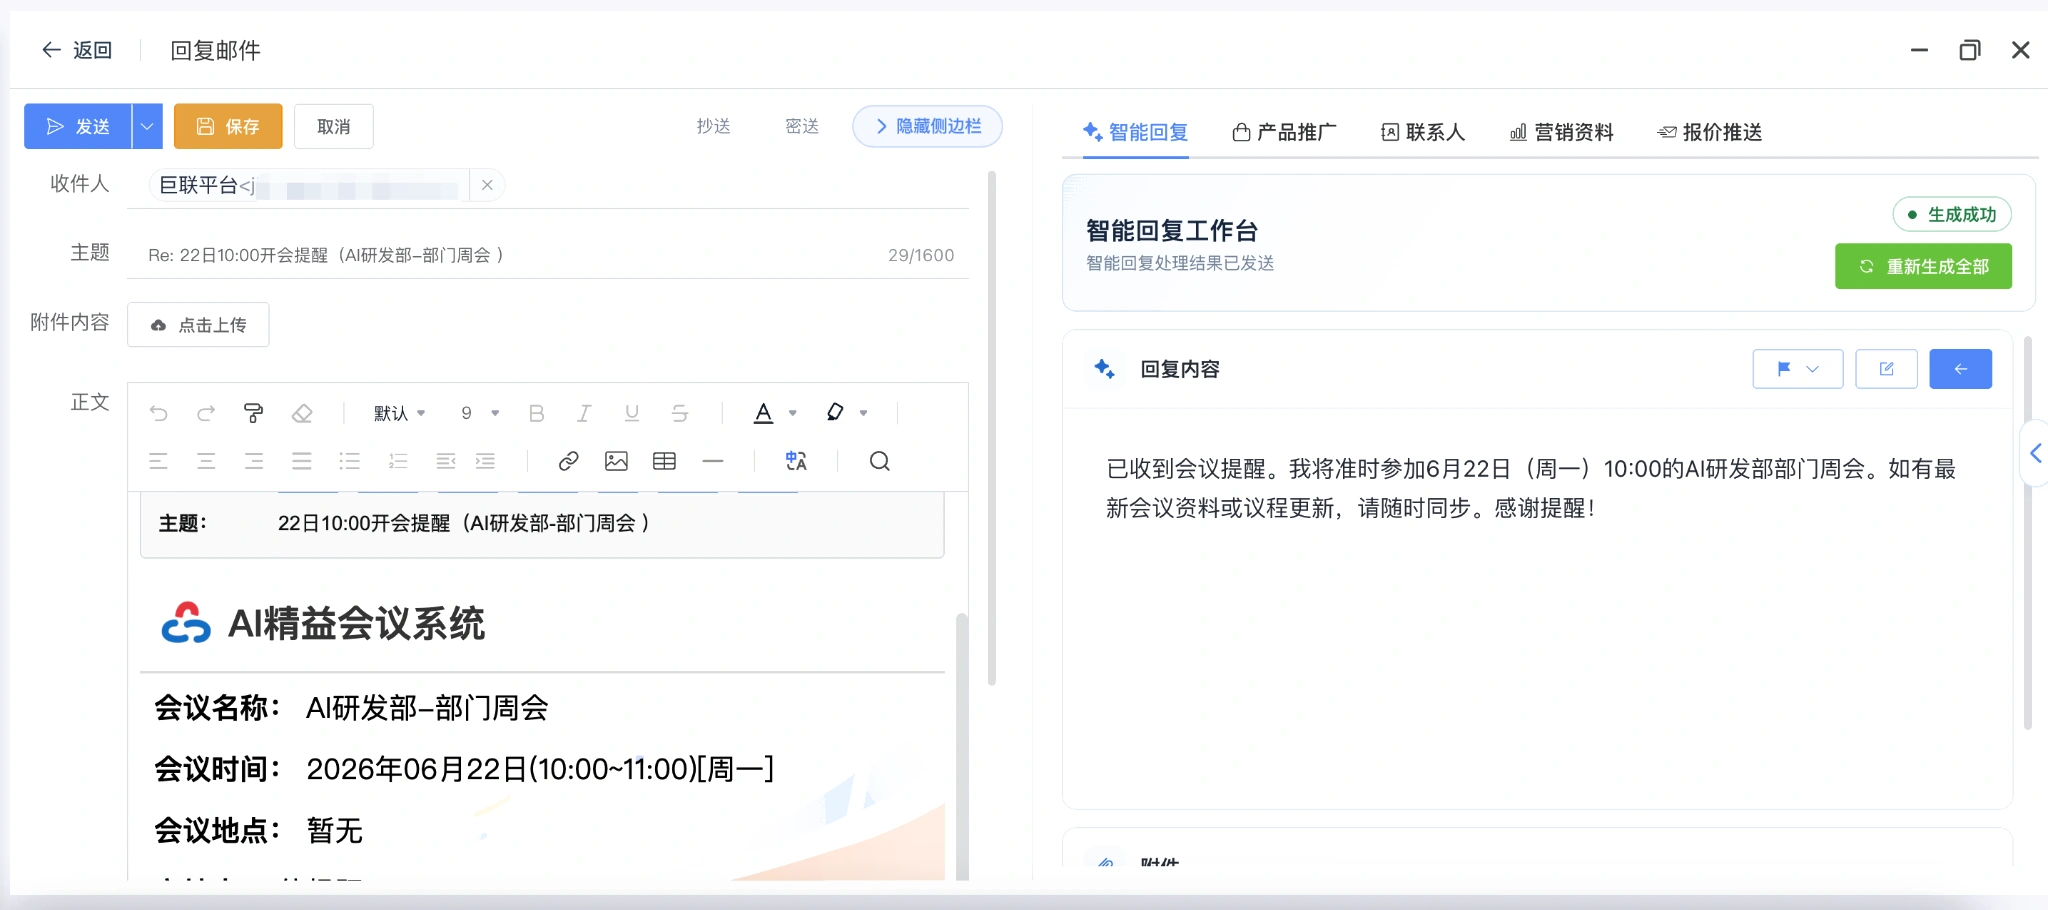Click 隐藏侧边栏 to hide sidebar
The height and width of the screenshot is (910, 2048).
click(927, 126)
